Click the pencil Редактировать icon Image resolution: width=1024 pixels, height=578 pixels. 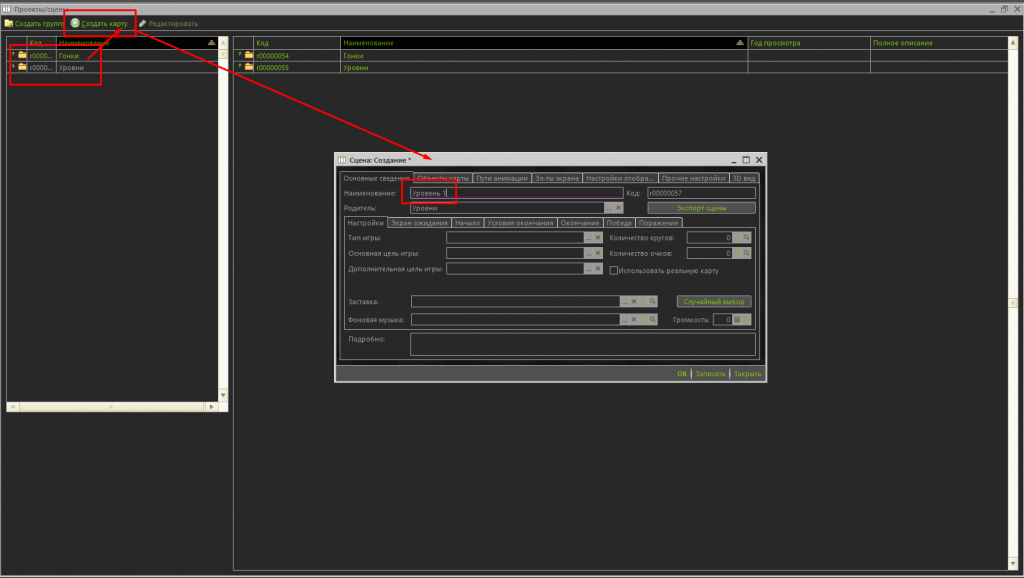(x=142, y=24)
